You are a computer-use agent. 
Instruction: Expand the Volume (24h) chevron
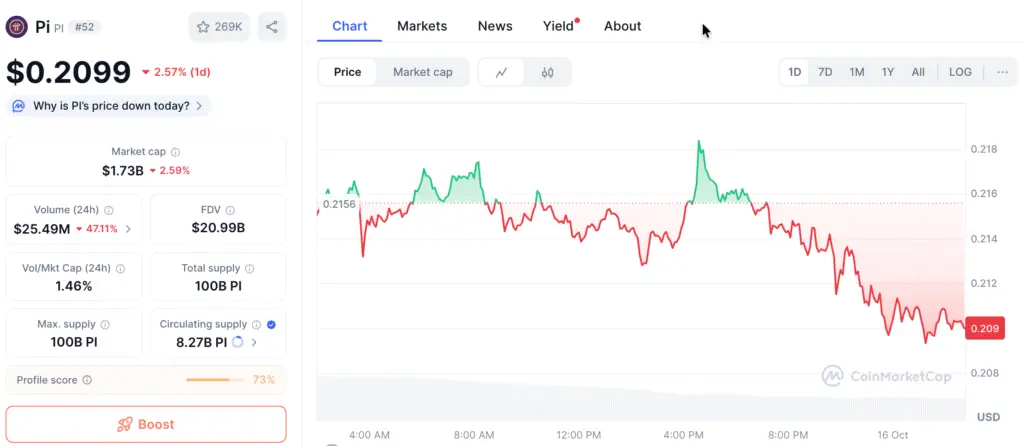point(128,229)
